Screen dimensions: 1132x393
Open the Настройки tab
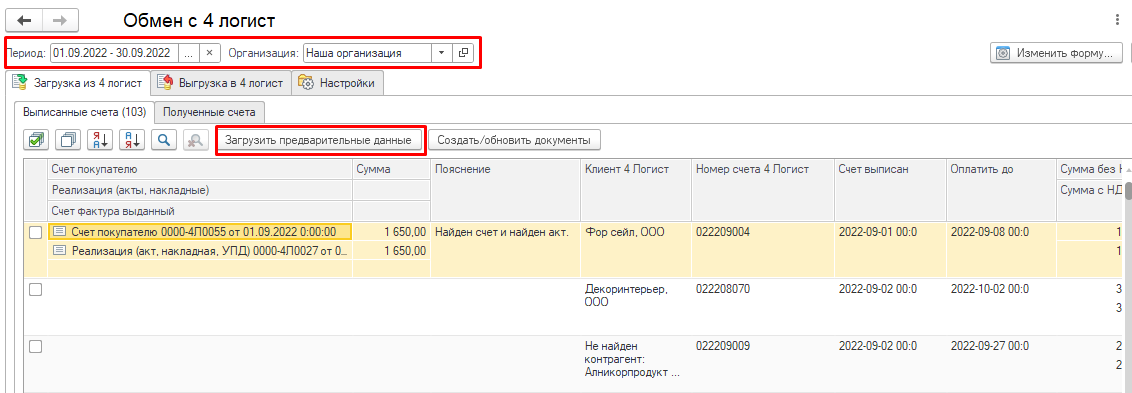(x=337, y=83)
